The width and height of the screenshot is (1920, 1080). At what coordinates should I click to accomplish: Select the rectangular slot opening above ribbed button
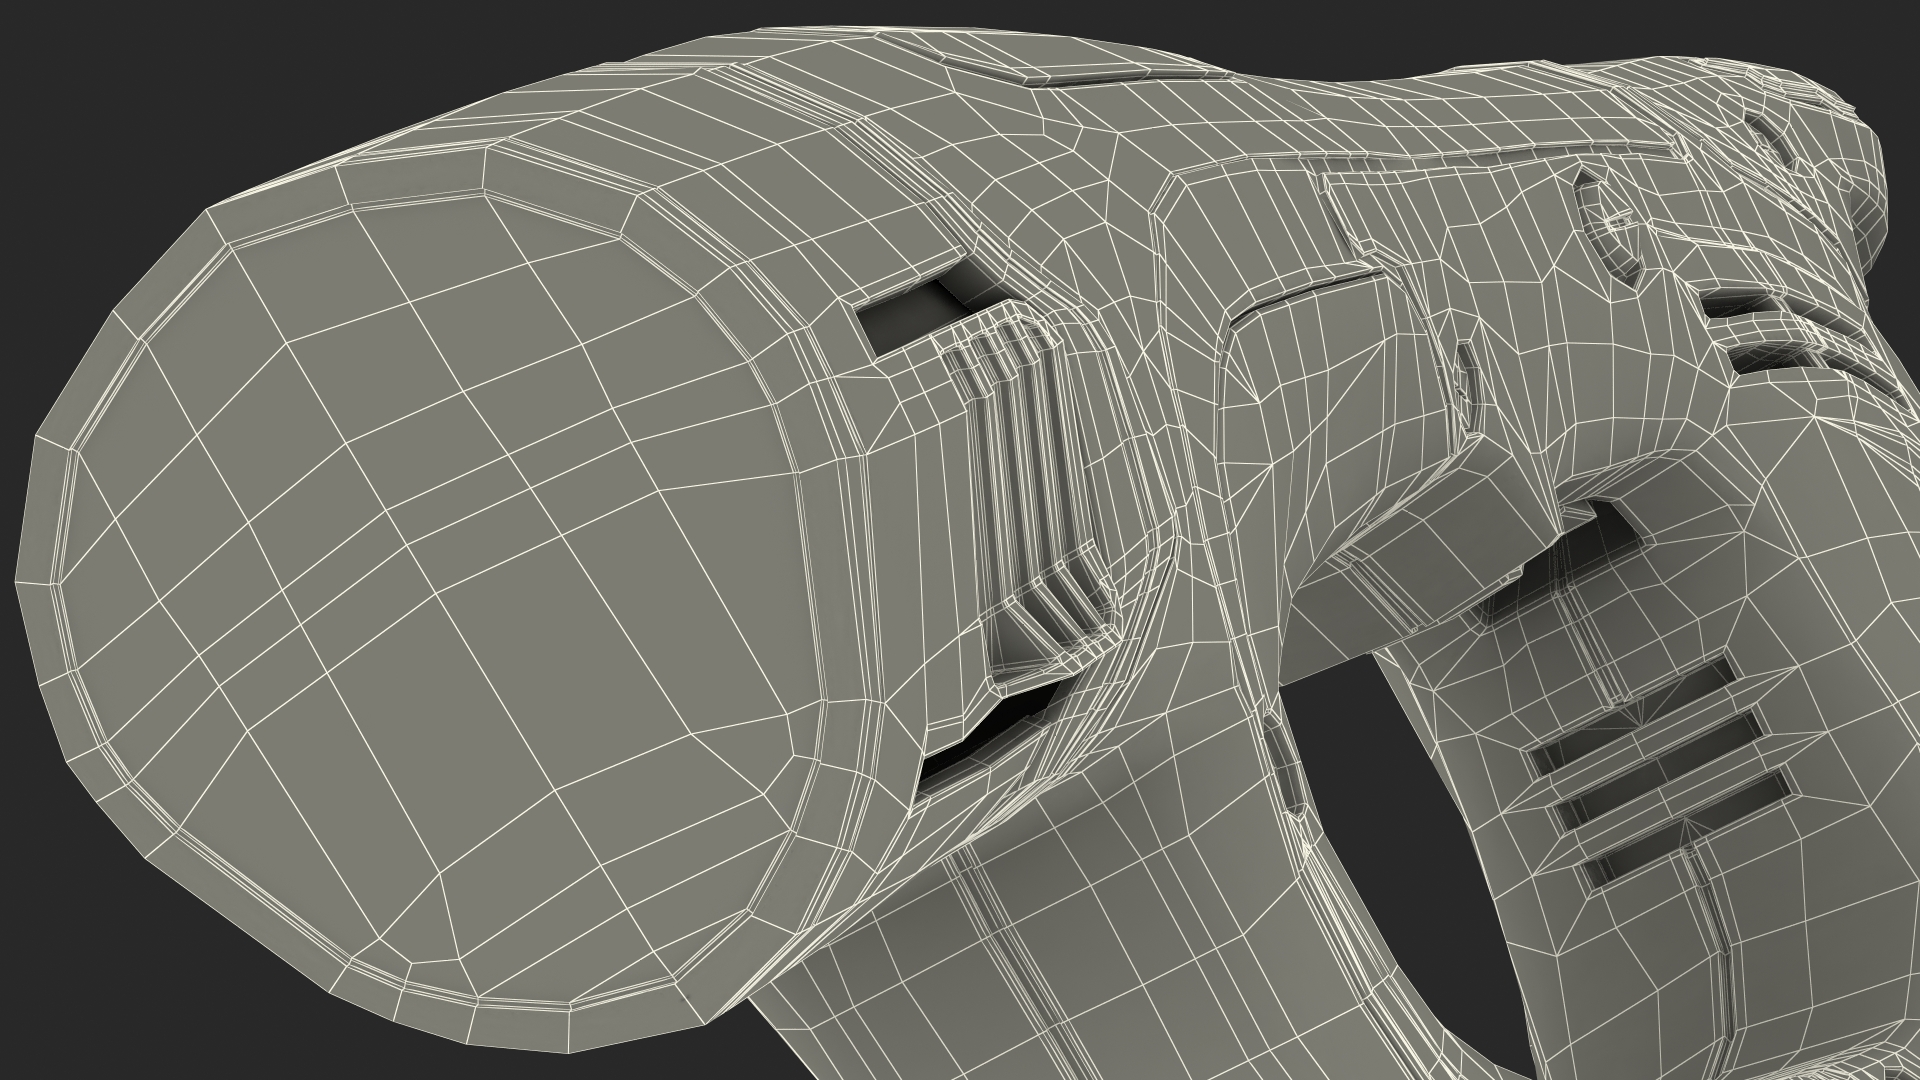pos(915,315)
